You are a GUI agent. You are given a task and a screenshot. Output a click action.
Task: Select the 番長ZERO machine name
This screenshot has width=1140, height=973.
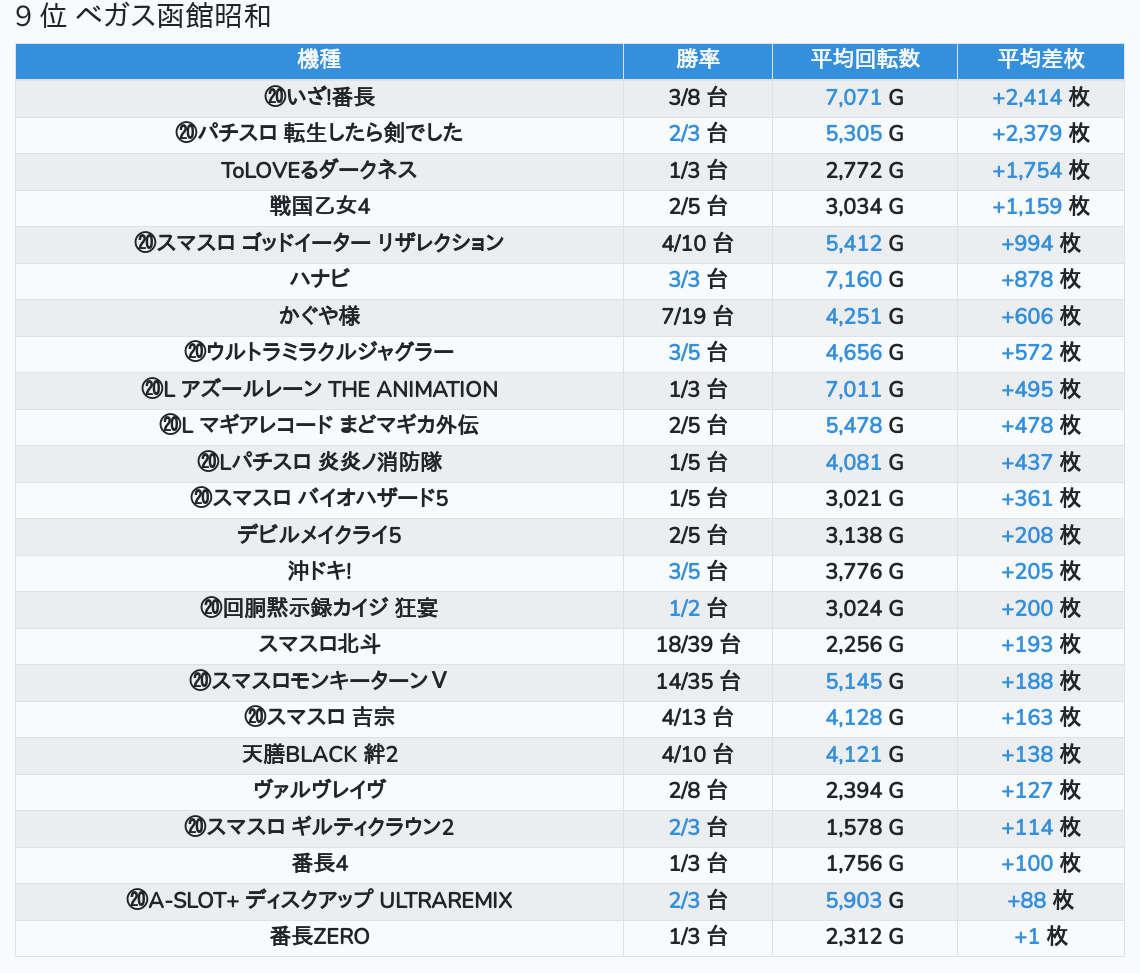pyautogui.click(x=319, y=937)
